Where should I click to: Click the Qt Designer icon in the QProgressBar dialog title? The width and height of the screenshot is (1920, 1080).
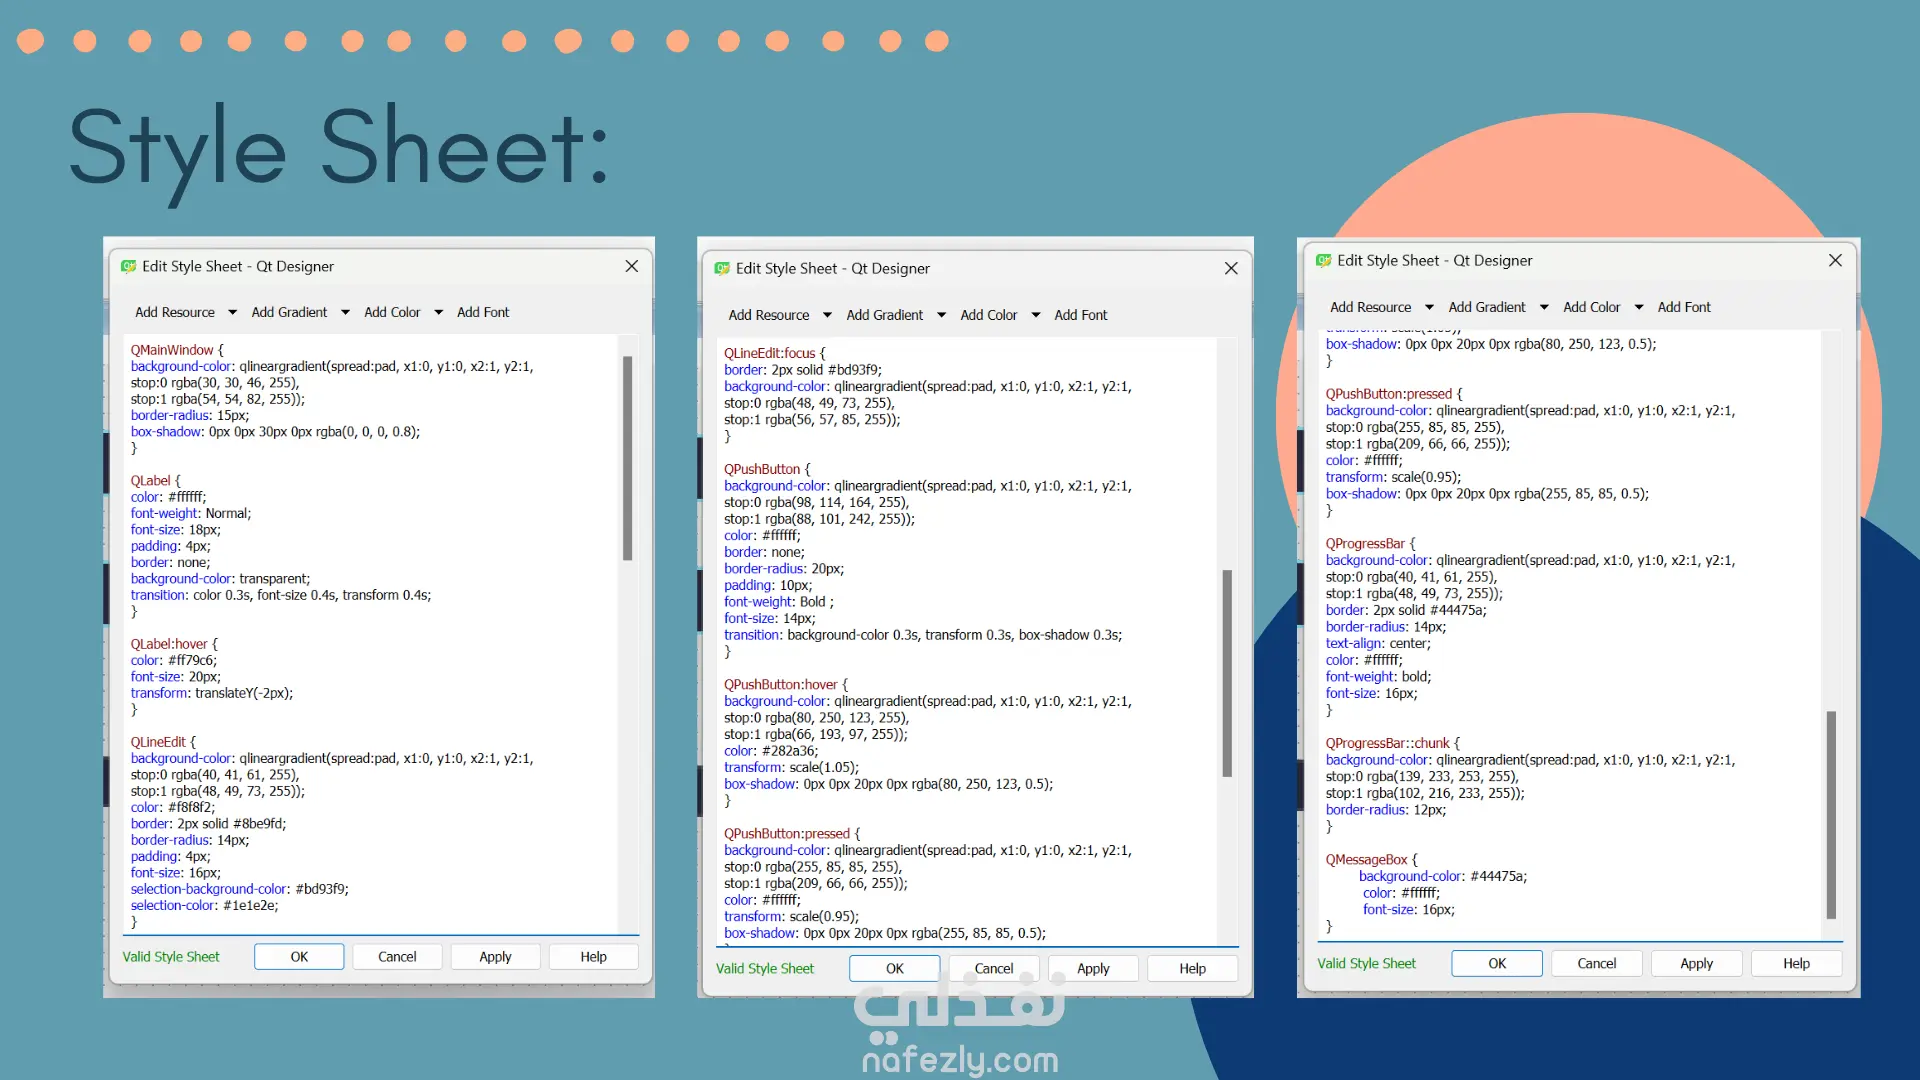tap(1324, 260)
